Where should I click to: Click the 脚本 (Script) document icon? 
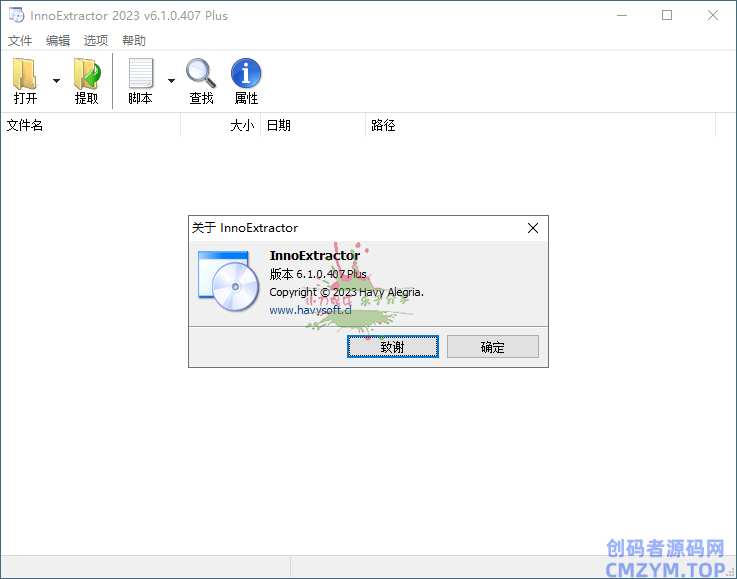(x=140, y=75)
